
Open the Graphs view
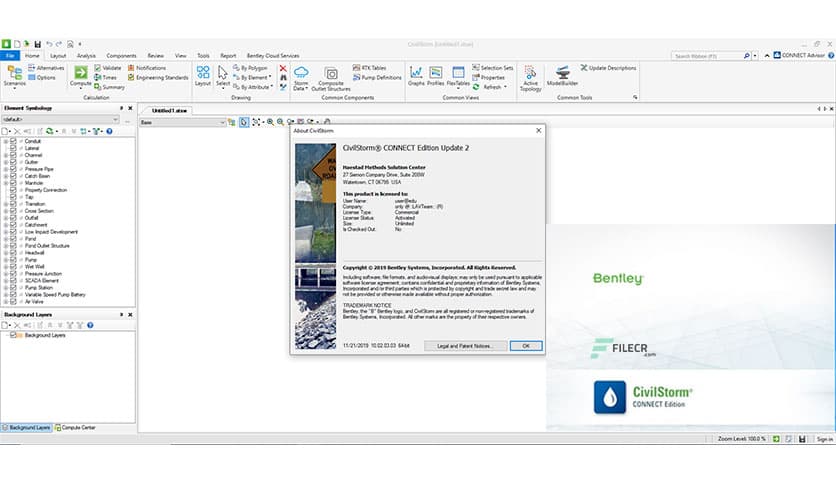click(x=416, y=76)
